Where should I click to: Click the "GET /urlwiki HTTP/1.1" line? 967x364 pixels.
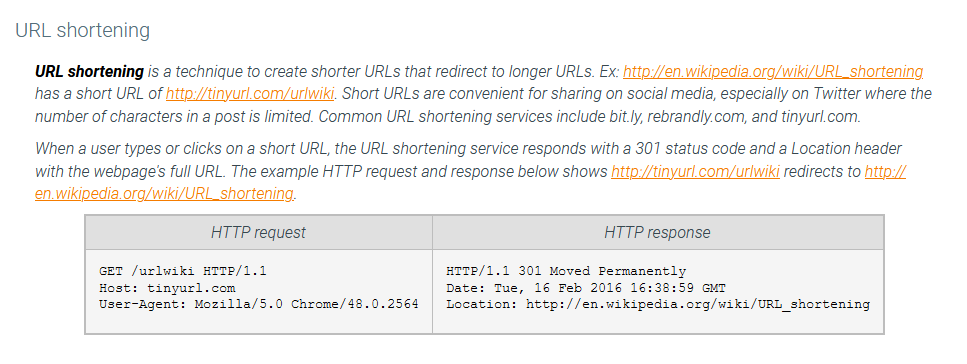[x=183, y=271]
